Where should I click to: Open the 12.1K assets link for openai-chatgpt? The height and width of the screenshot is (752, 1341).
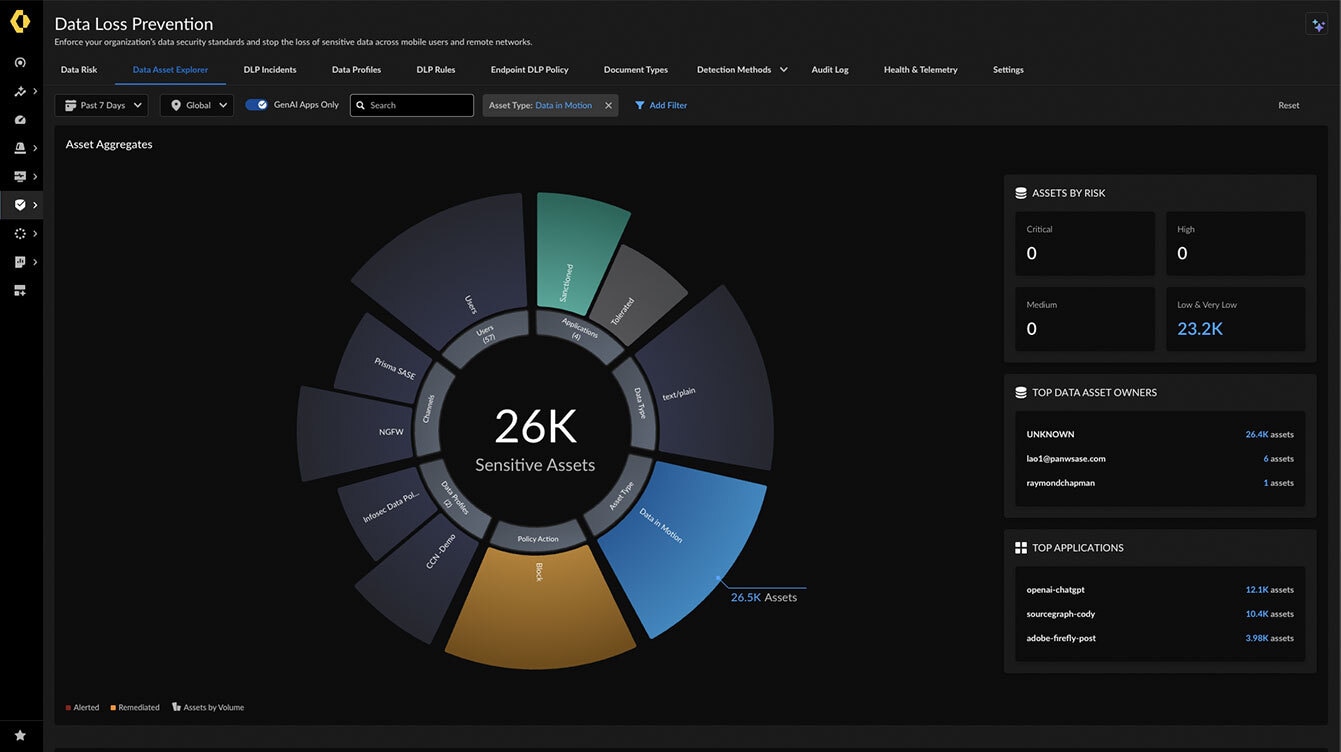1269,590
